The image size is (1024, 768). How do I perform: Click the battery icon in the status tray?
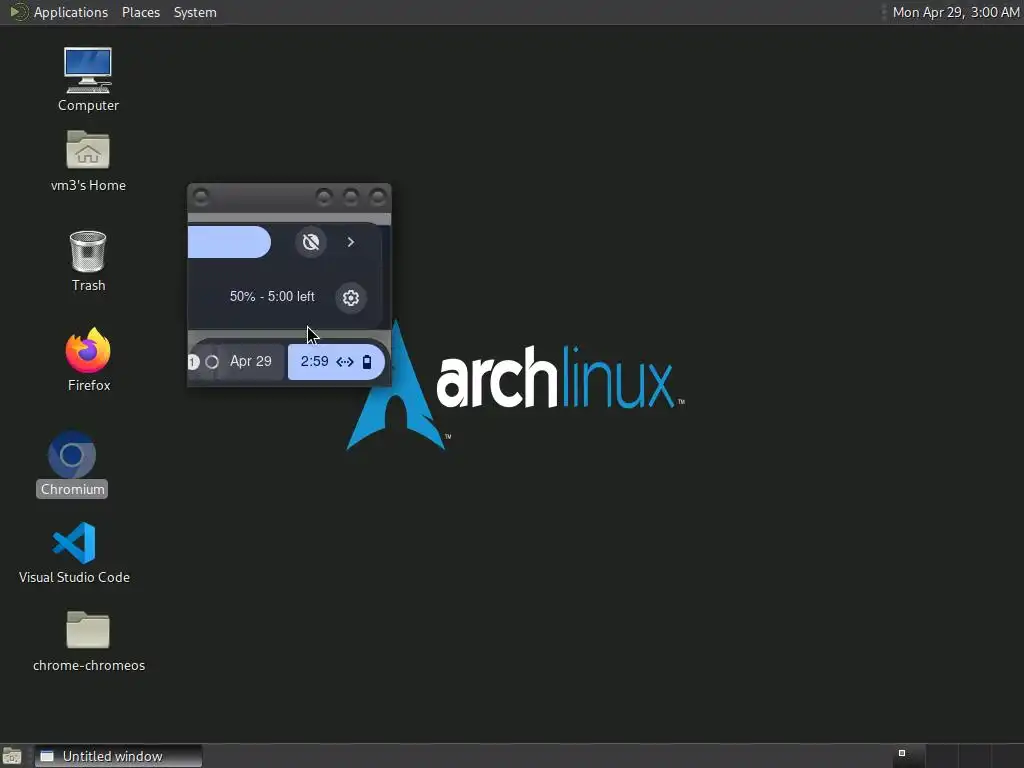tap(367, 362)
